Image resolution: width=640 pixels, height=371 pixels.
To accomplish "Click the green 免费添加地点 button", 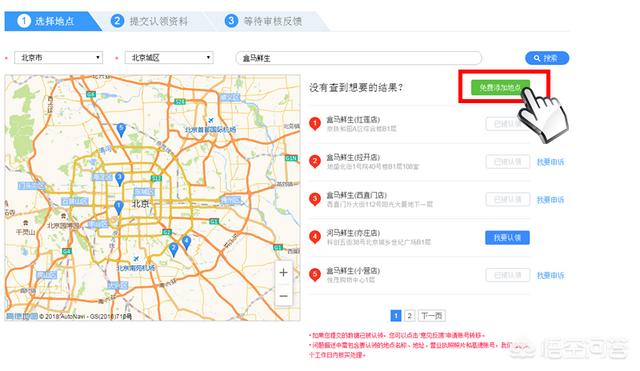I will (500, 87).
